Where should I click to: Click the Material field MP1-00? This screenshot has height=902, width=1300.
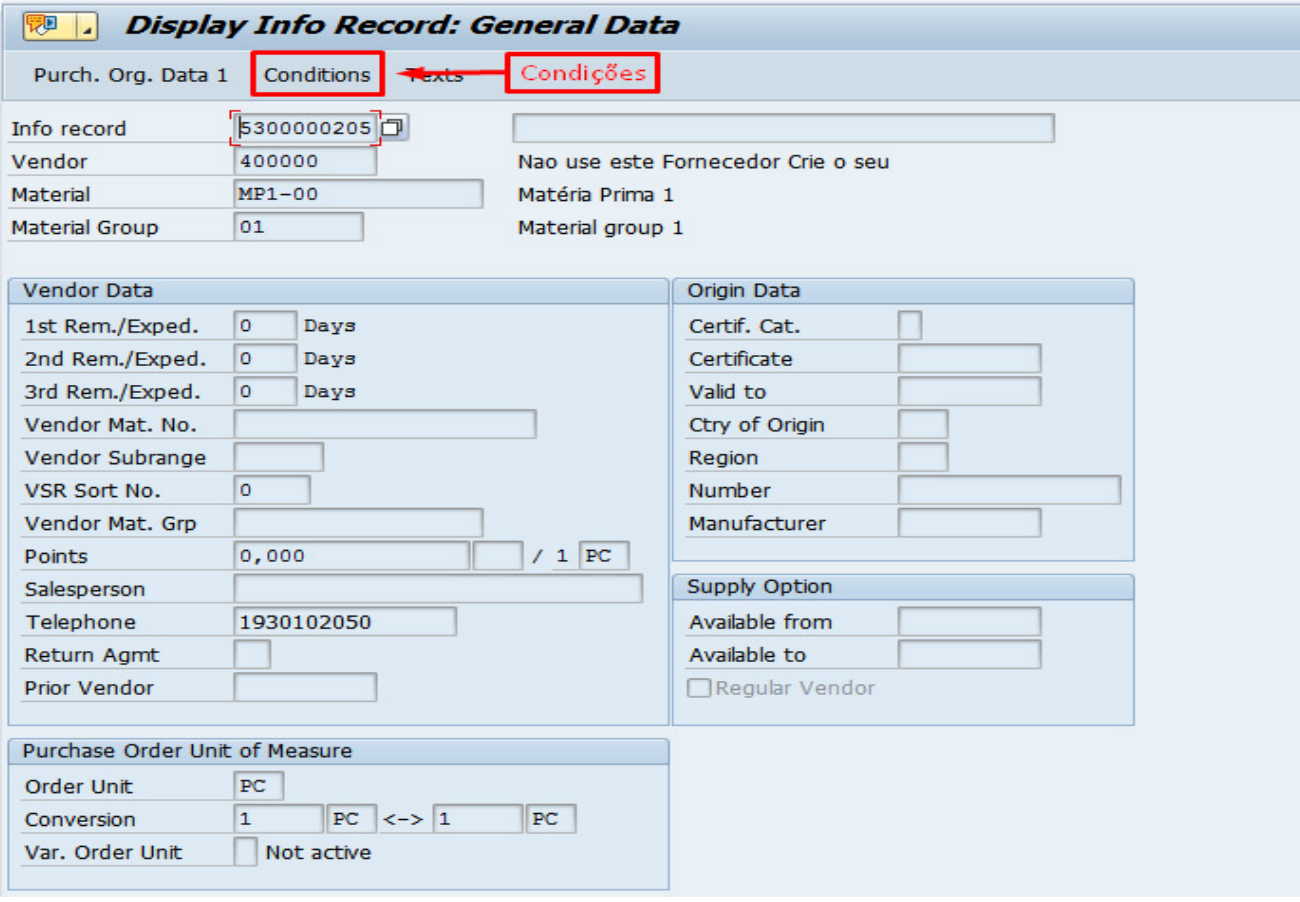tap(358, 194)
